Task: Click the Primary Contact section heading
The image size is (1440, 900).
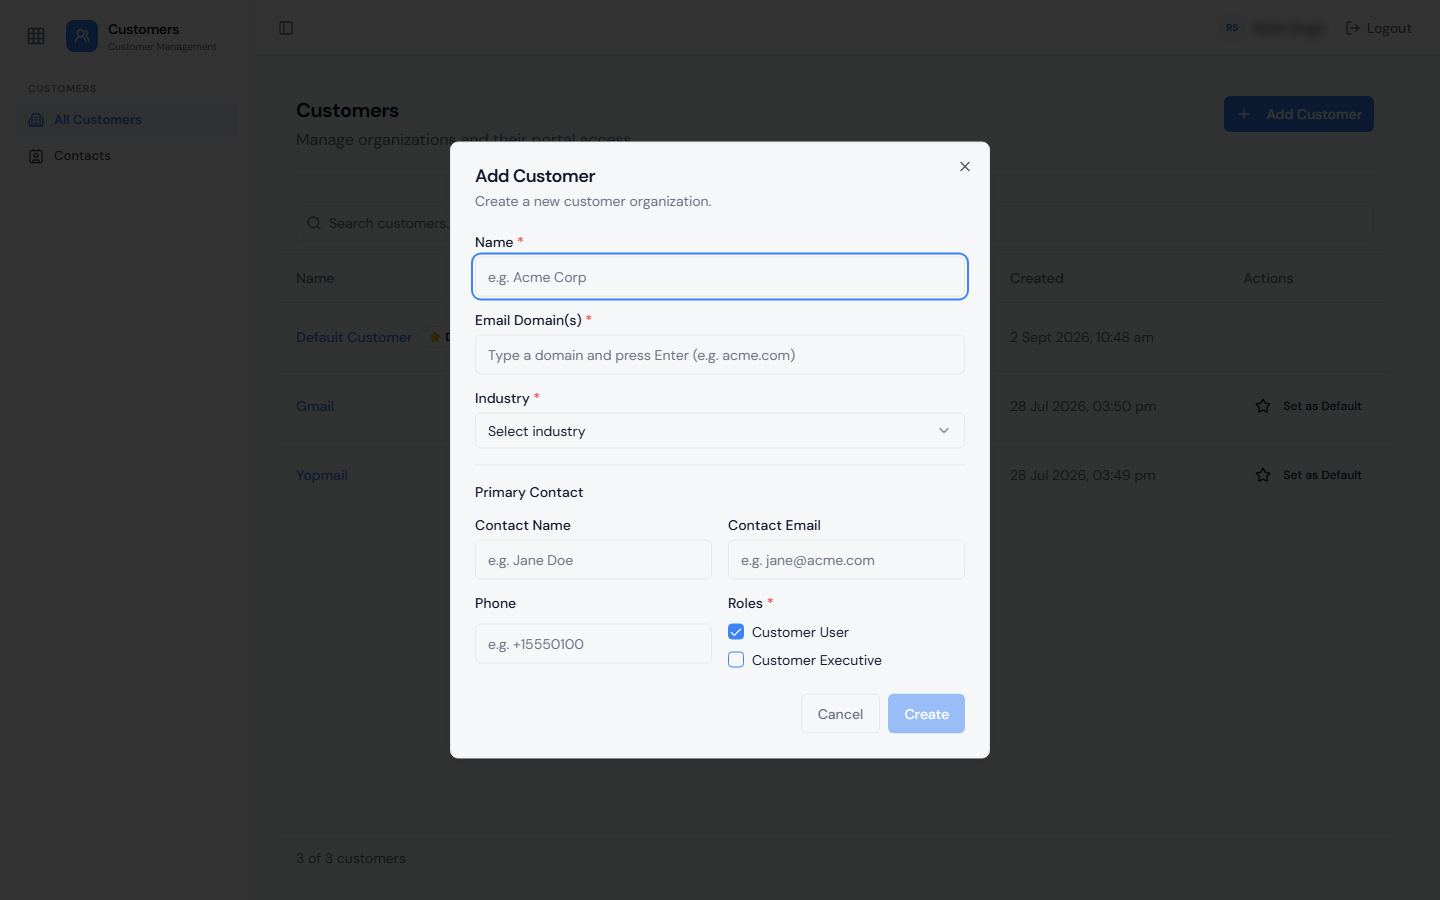Action: tap(529, 492)
